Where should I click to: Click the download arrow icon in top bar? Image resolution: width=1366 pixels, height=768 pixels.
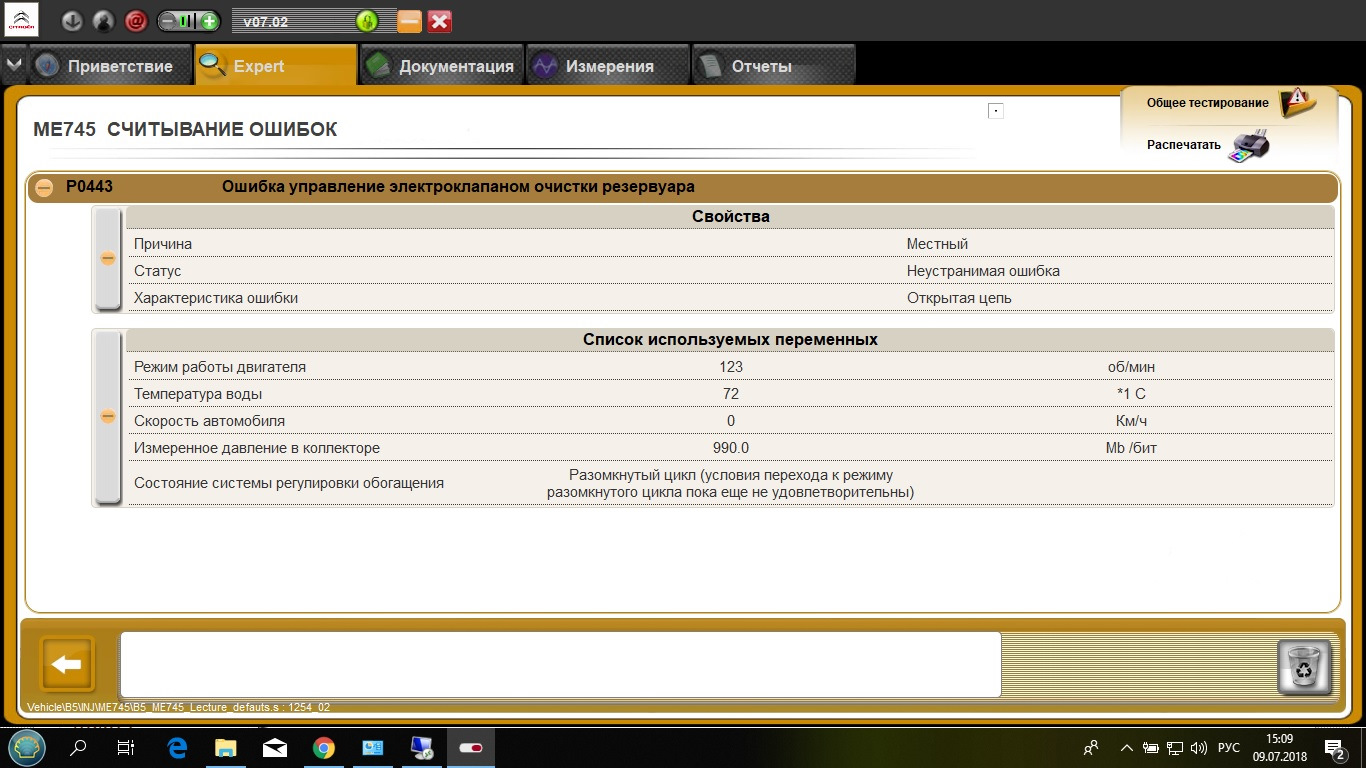tap(72, 21)
